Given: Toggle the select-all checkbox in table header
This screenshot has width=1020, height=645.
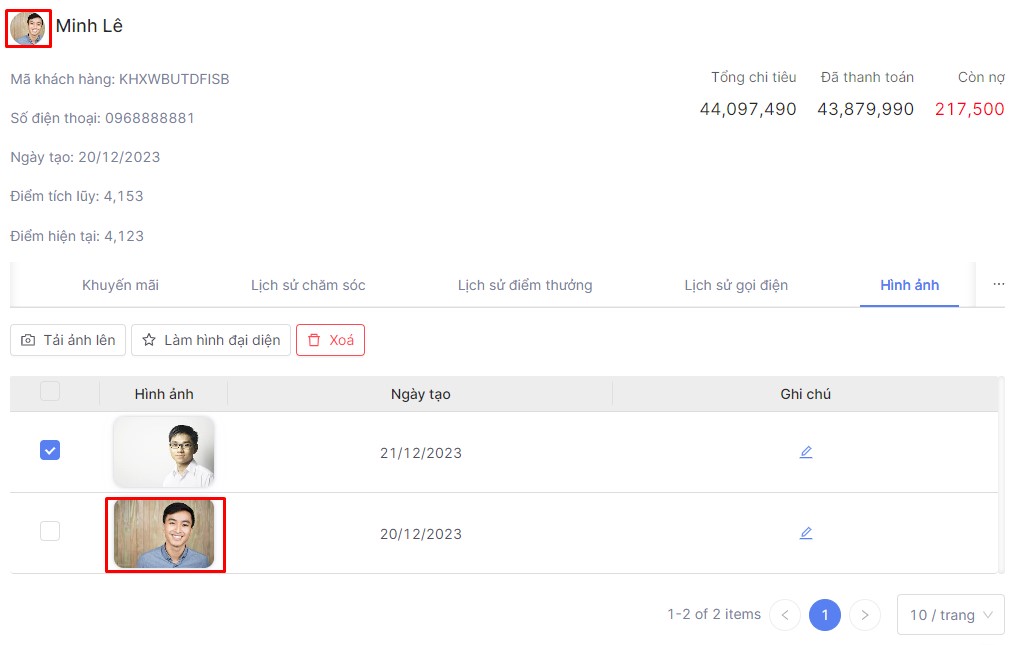Looking at the screenshot, I should click(x=50, y=392).
